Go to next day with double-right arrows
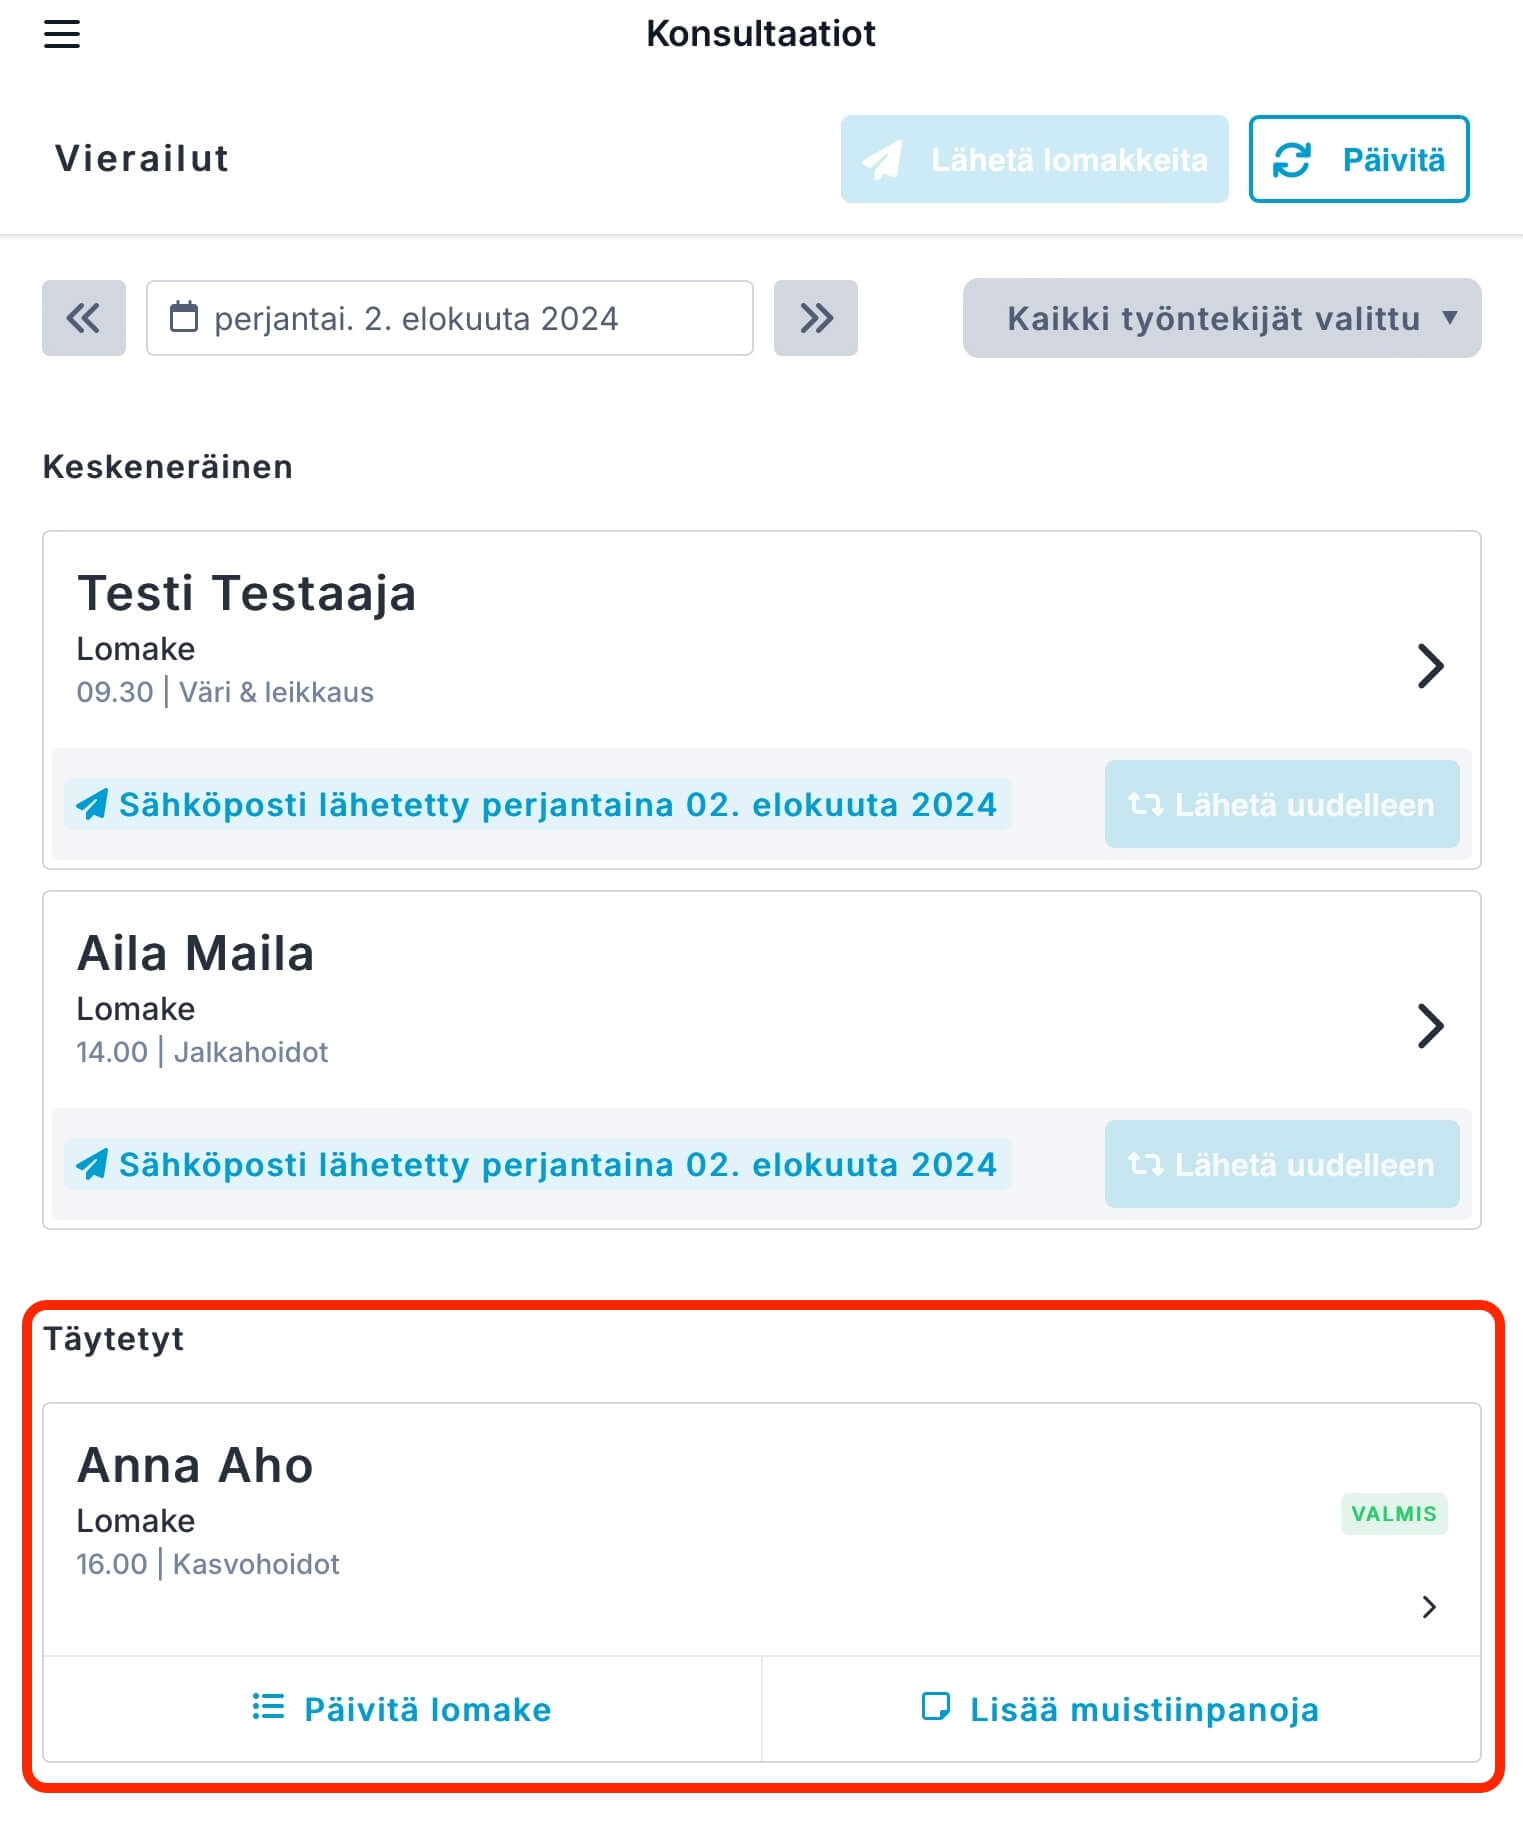This screenshot has height=1839, width=1523. point(816,318)
